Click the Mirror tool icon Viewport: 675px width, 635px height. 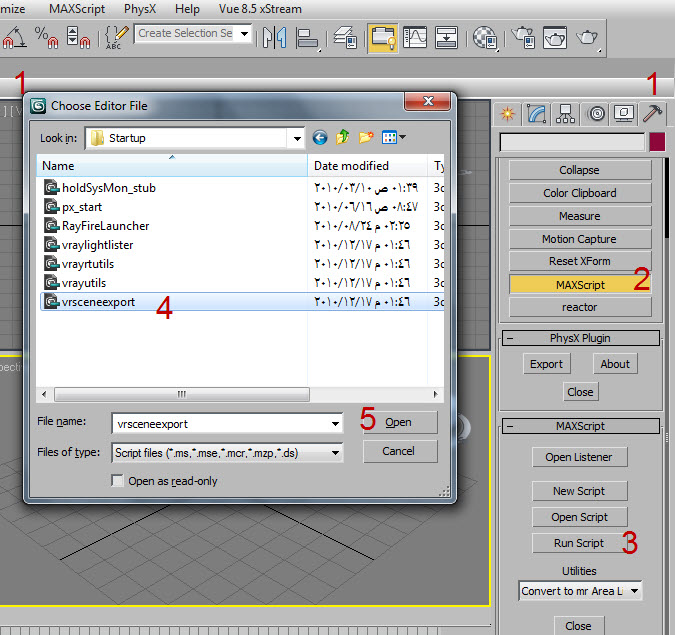click(275, 37)
